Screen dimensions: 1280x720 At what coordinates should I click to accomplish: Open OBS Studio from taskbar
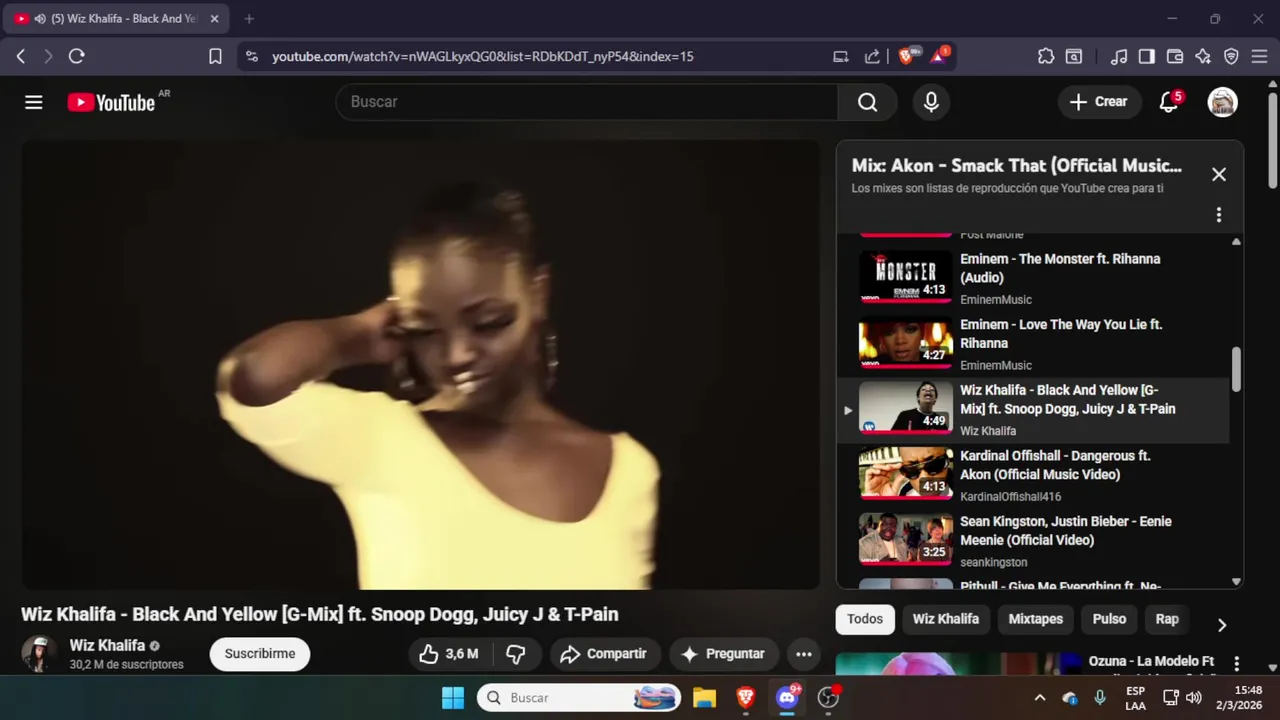[828, 698]
